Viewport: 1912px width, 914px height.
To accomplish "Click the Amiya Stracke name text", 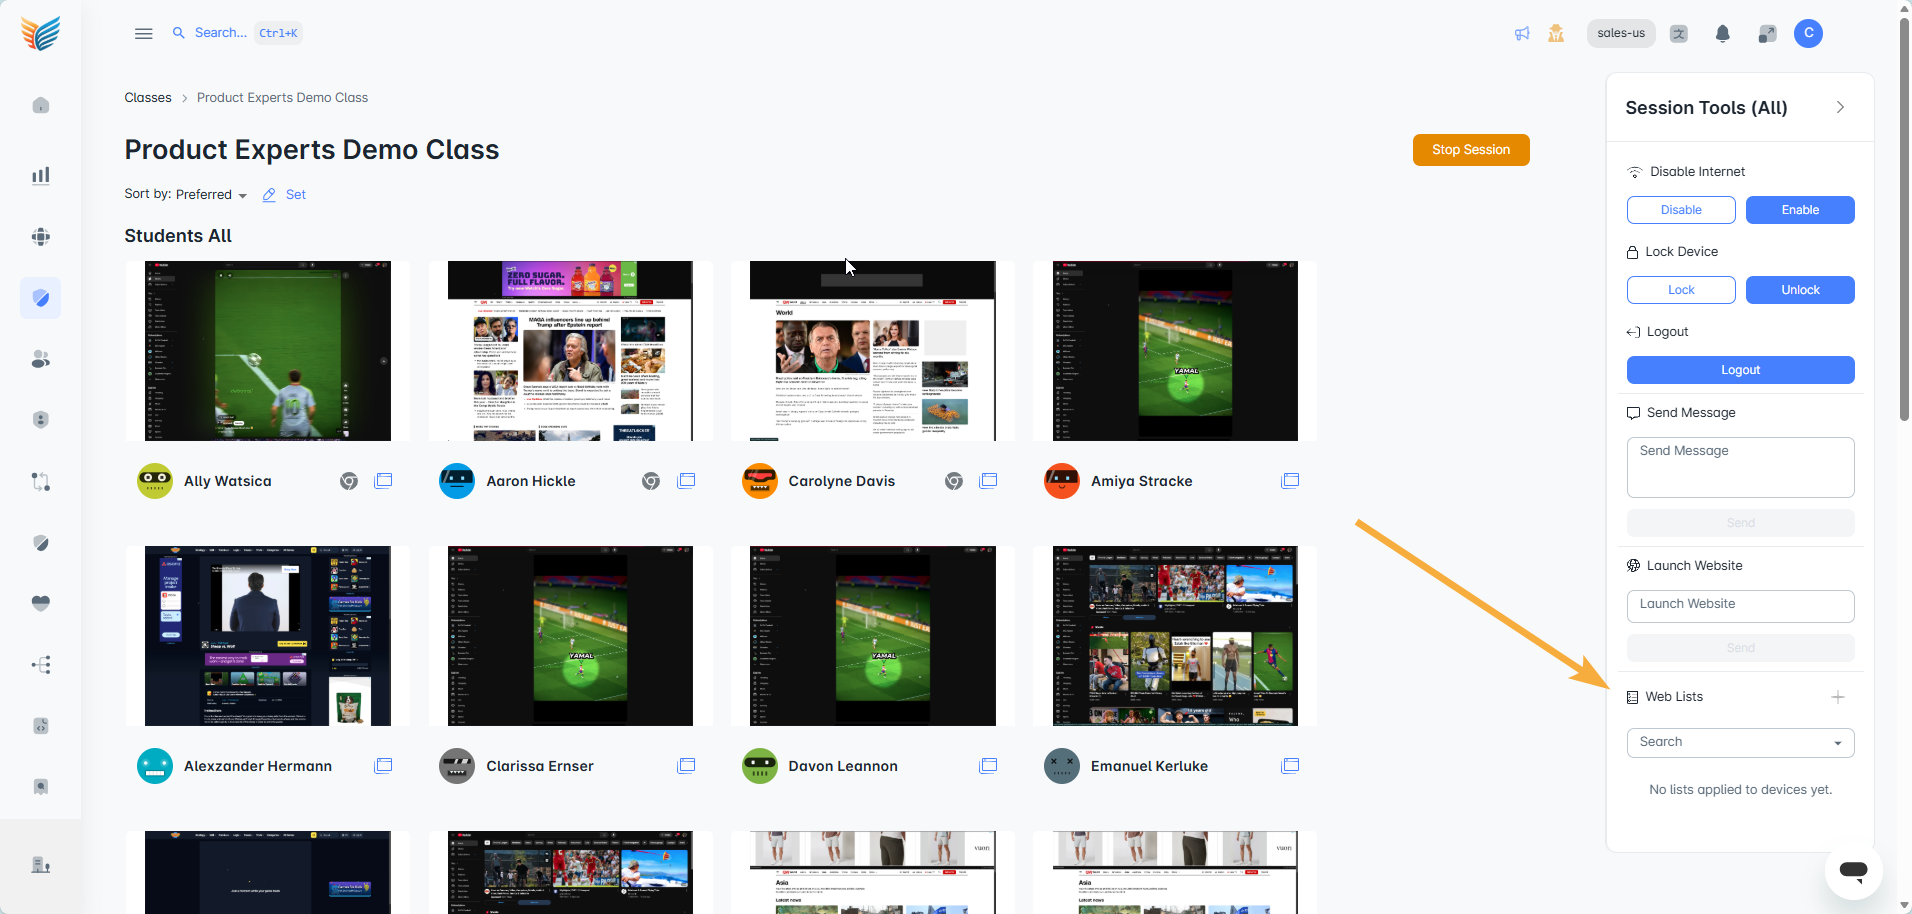I will coord(1141,481).
